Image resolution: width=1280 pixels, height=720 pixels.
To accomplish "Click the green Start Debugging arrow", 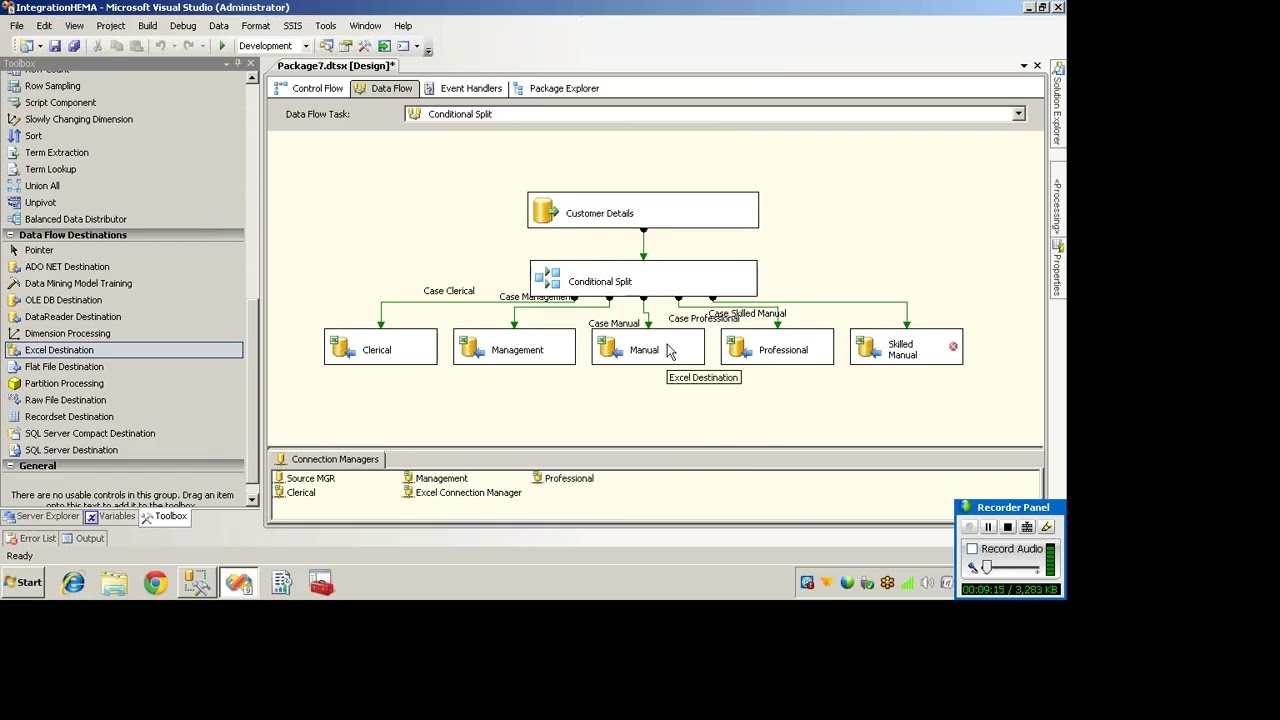I will click(x=222, y=46).
